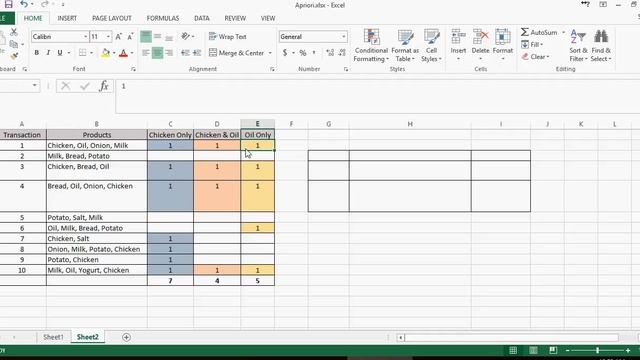Click the Font dialog launcher arrow

[x=133, y=69]
